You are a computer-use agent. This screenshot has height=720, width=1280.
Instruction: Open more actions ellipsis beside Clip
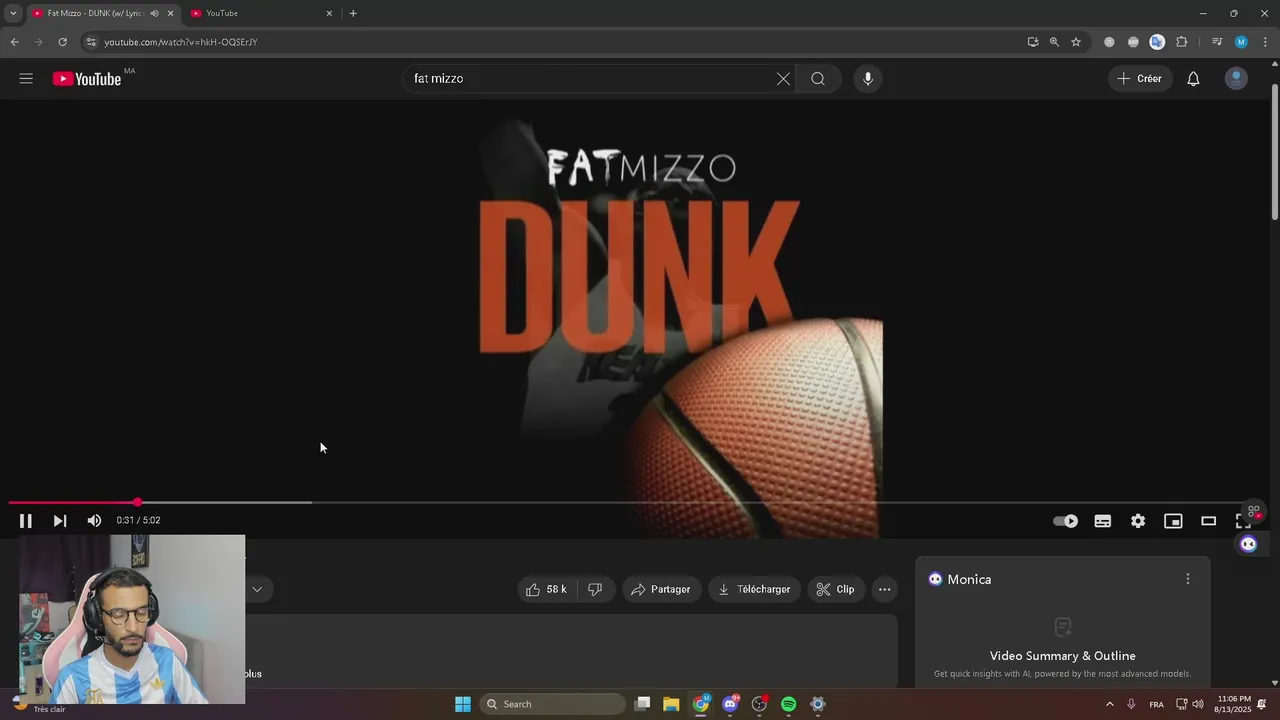click(884, 589)
